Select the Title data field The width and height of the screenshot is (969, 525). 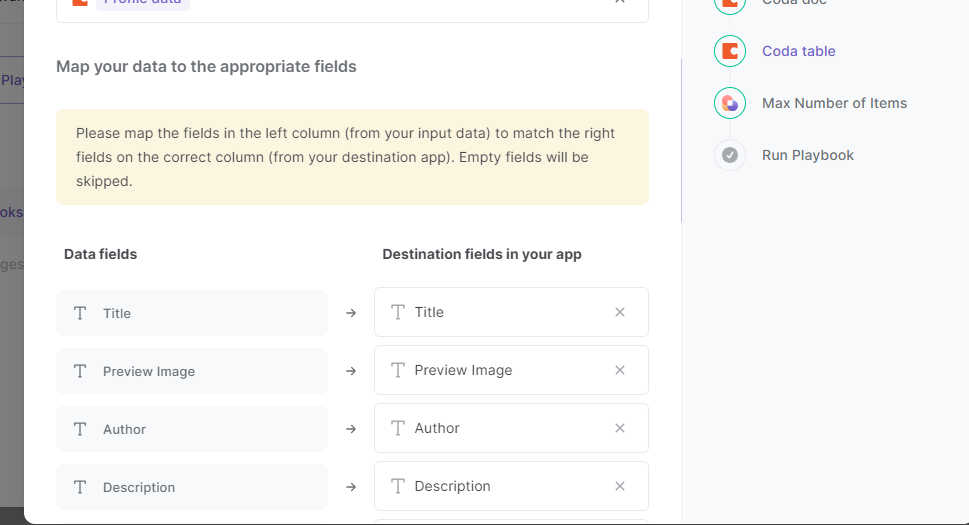(x=192, y=313)
